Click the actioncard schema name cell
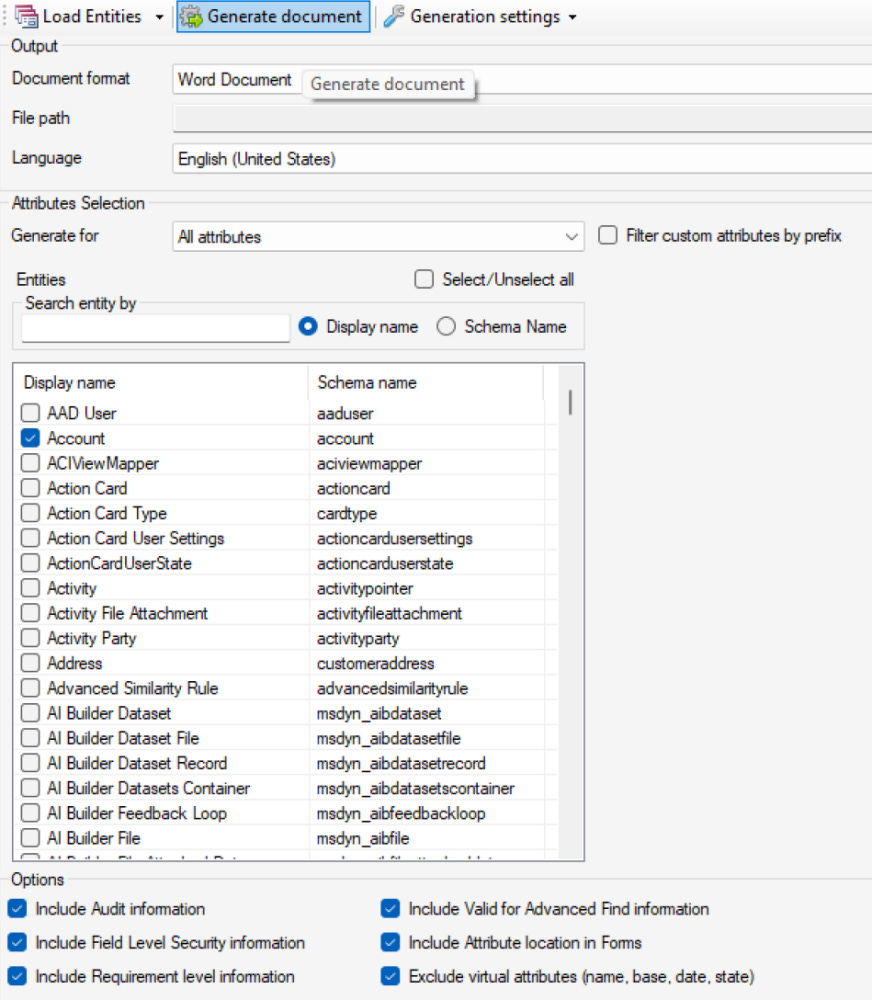Image resolution: width=872 pixels, height=1000 pixels. point(353,489)
